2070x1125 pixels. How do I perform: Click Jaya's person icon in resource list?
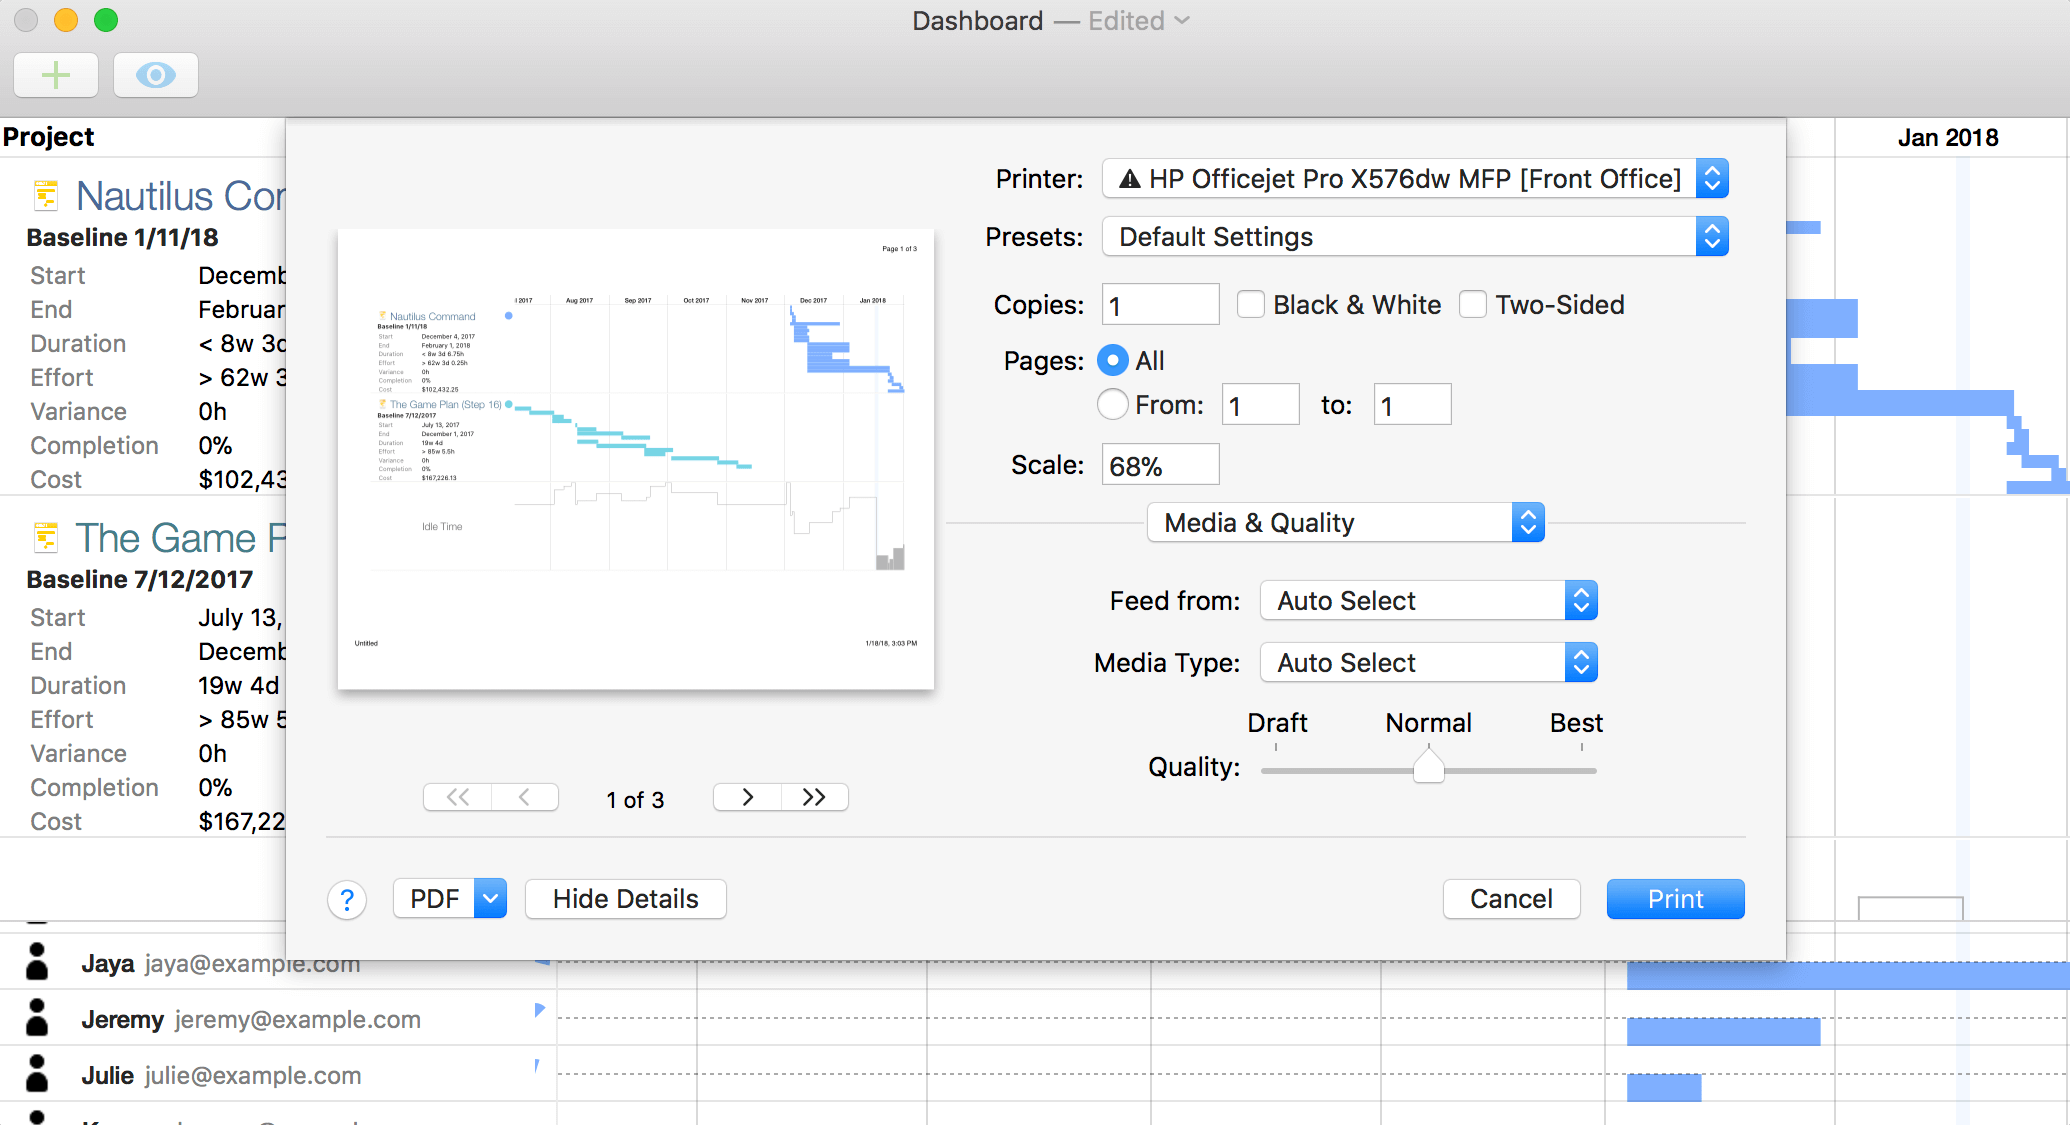(37, 962)
